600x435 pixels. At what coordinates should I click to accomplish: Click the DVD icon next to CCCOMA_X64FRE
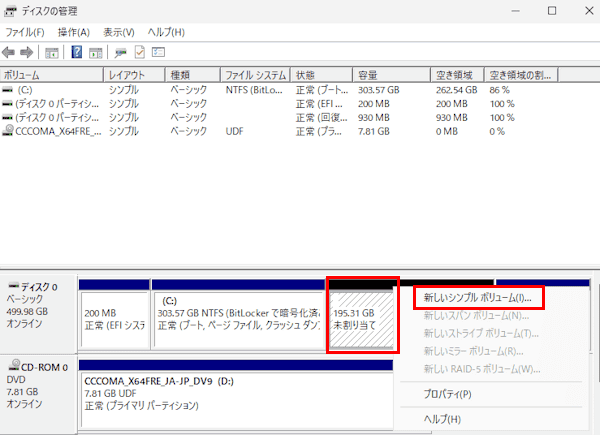(8, 130)
